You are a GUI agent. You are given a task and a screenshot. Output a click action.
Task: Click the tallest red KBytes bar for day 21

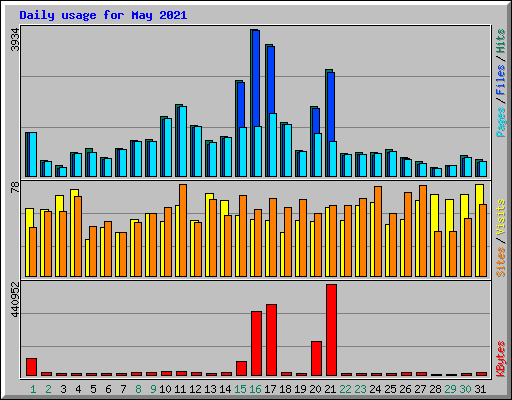point(331,330)
